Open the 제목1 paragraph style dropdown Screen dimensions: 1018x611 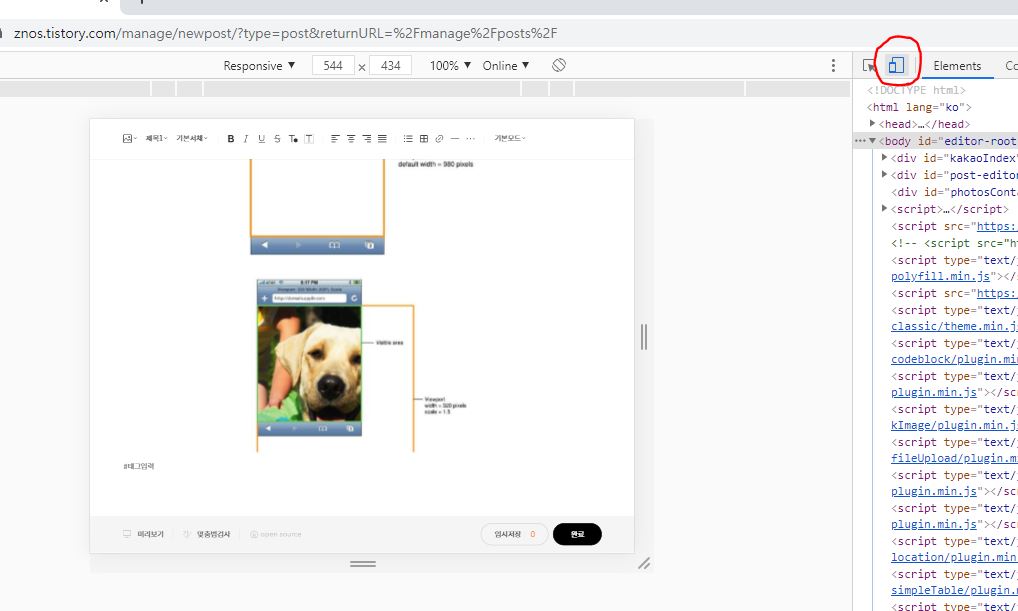[156, 138]
